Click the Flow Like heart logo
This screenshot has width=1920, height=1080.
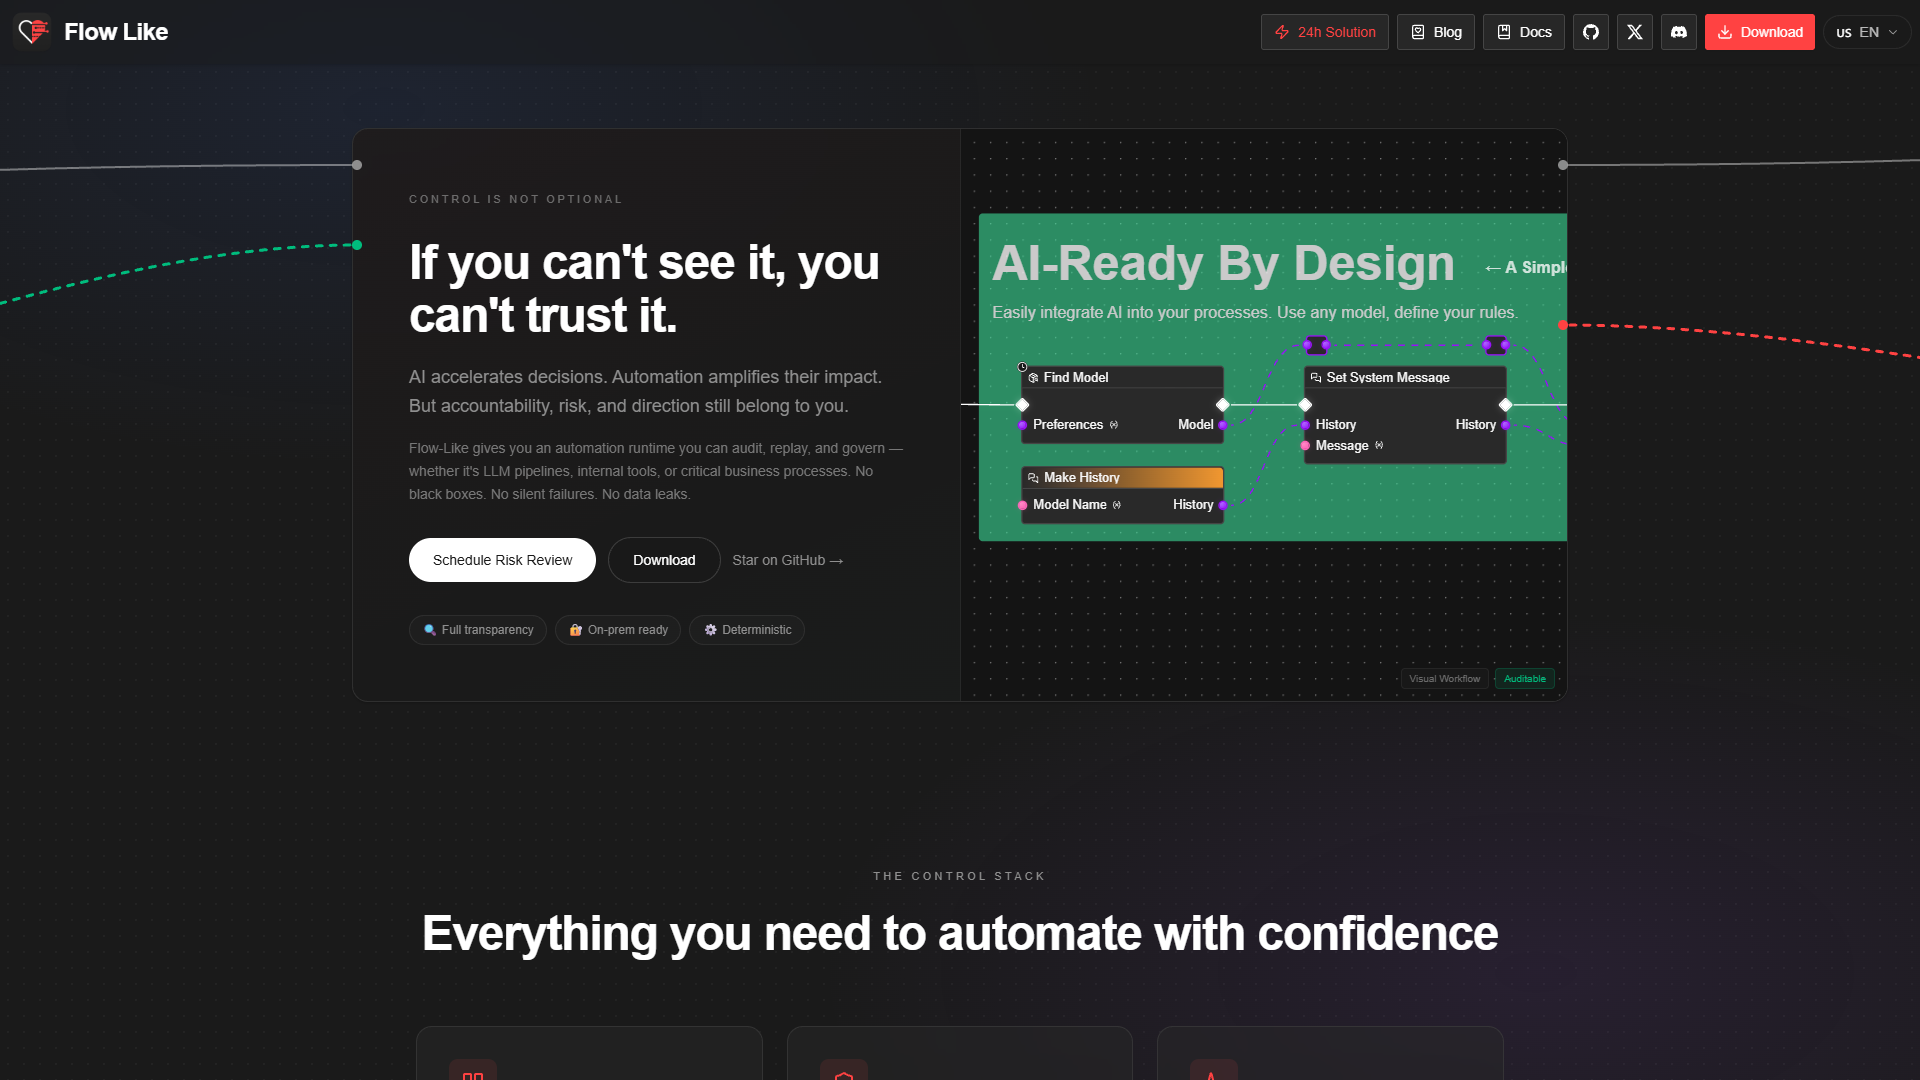[x=33, y=32]
